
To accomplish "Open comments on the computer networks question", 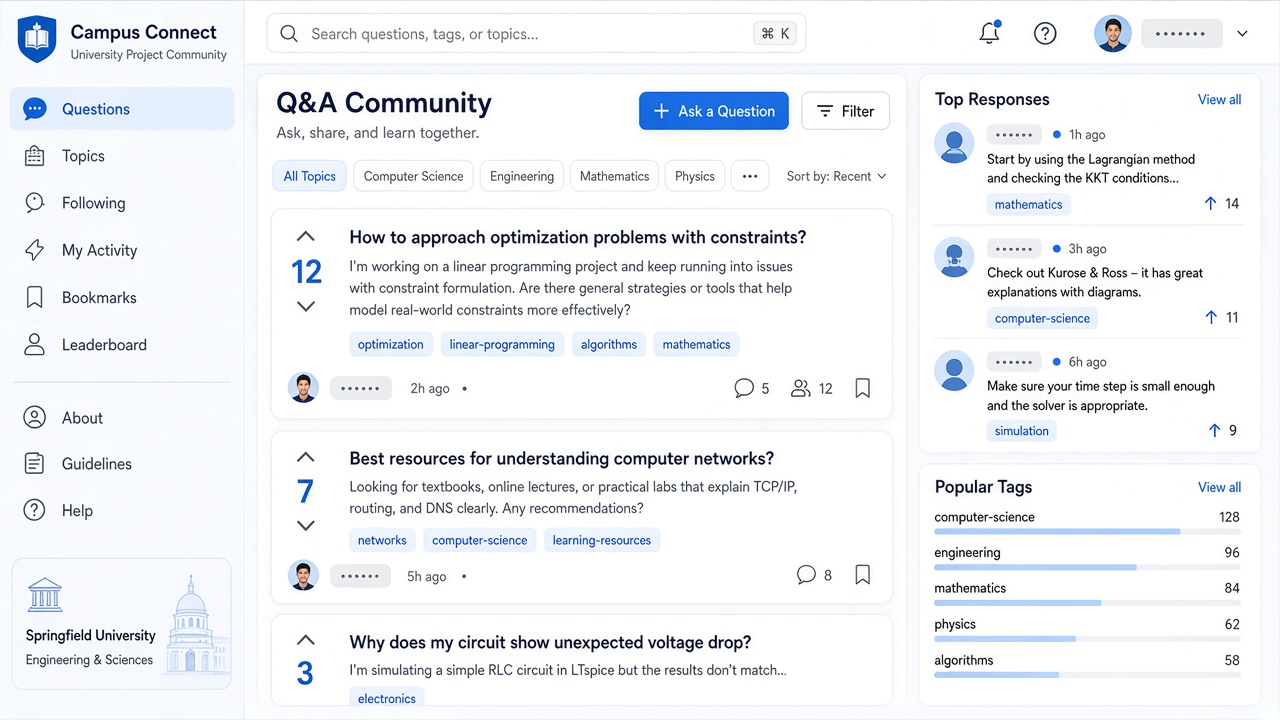I will (814, 575).
